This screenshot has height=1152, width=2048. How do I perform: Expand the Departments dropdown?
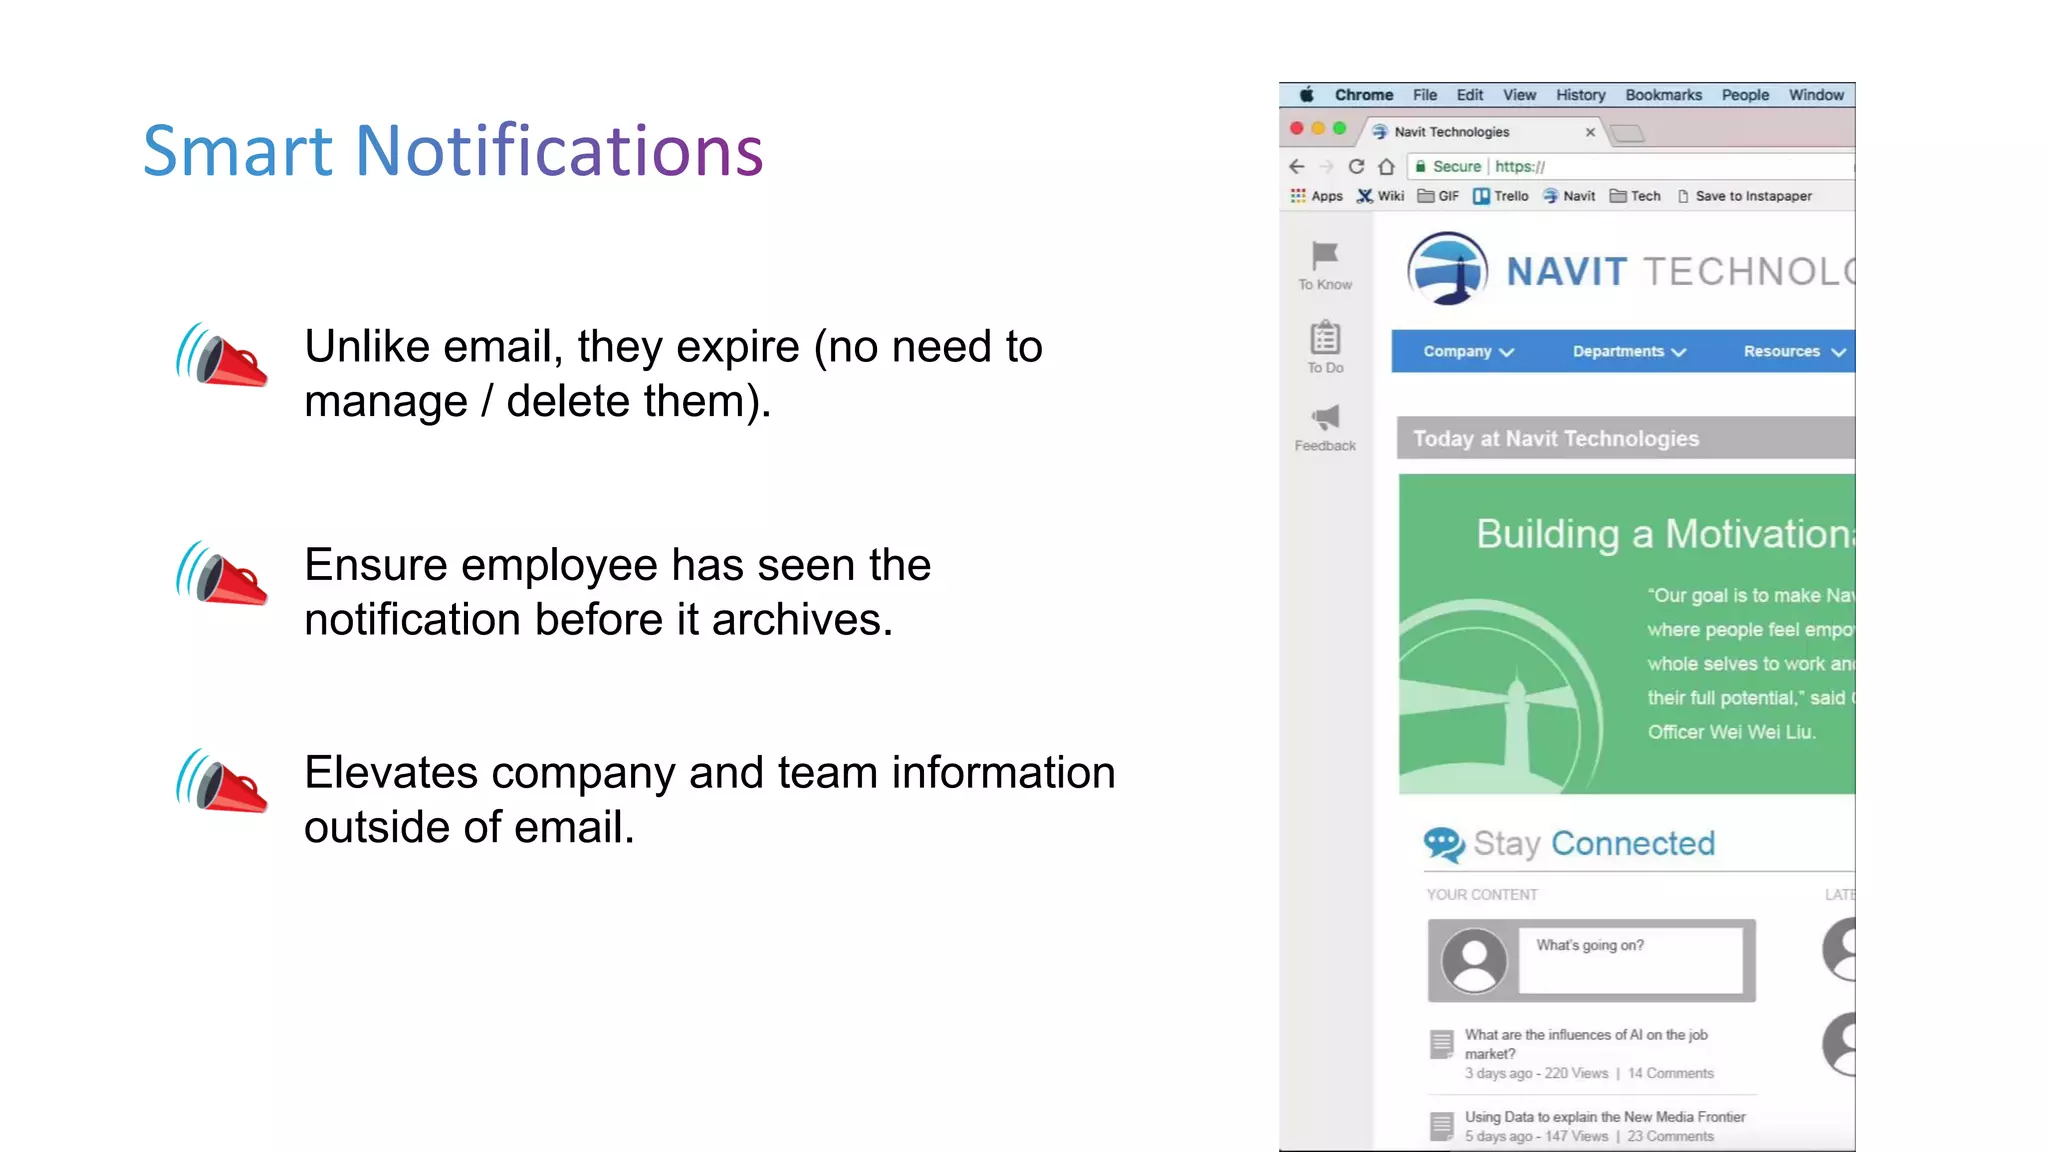1629,351
